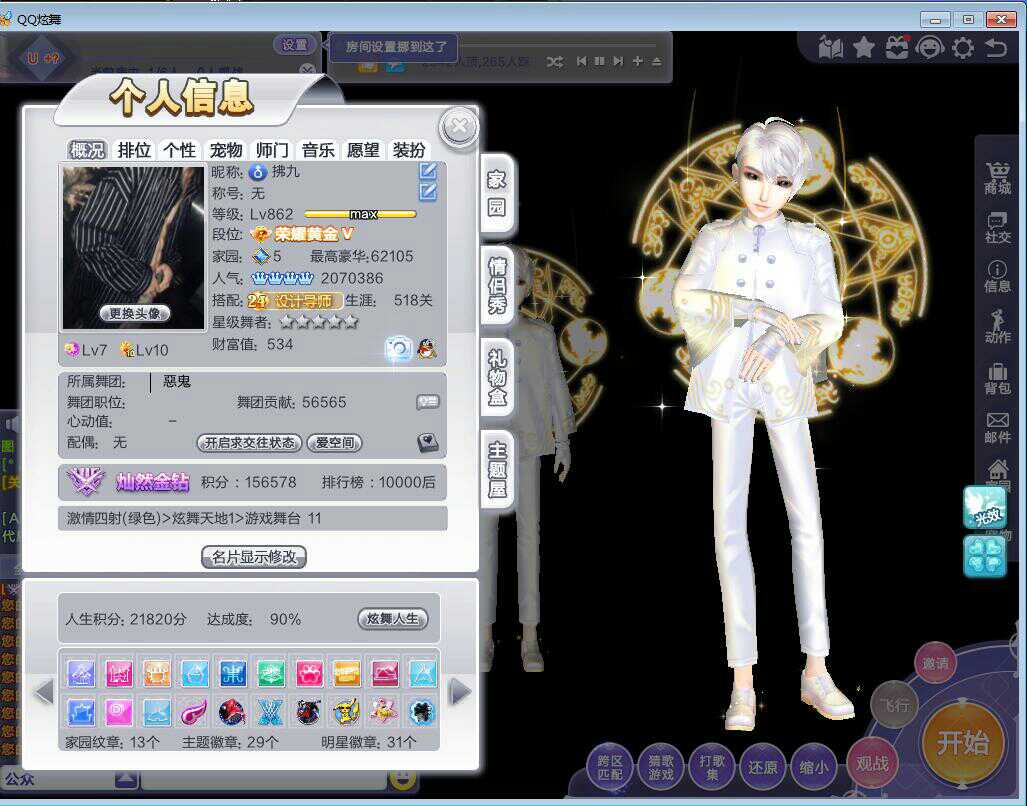Open the dance group message icon

(x=428, y=402)
